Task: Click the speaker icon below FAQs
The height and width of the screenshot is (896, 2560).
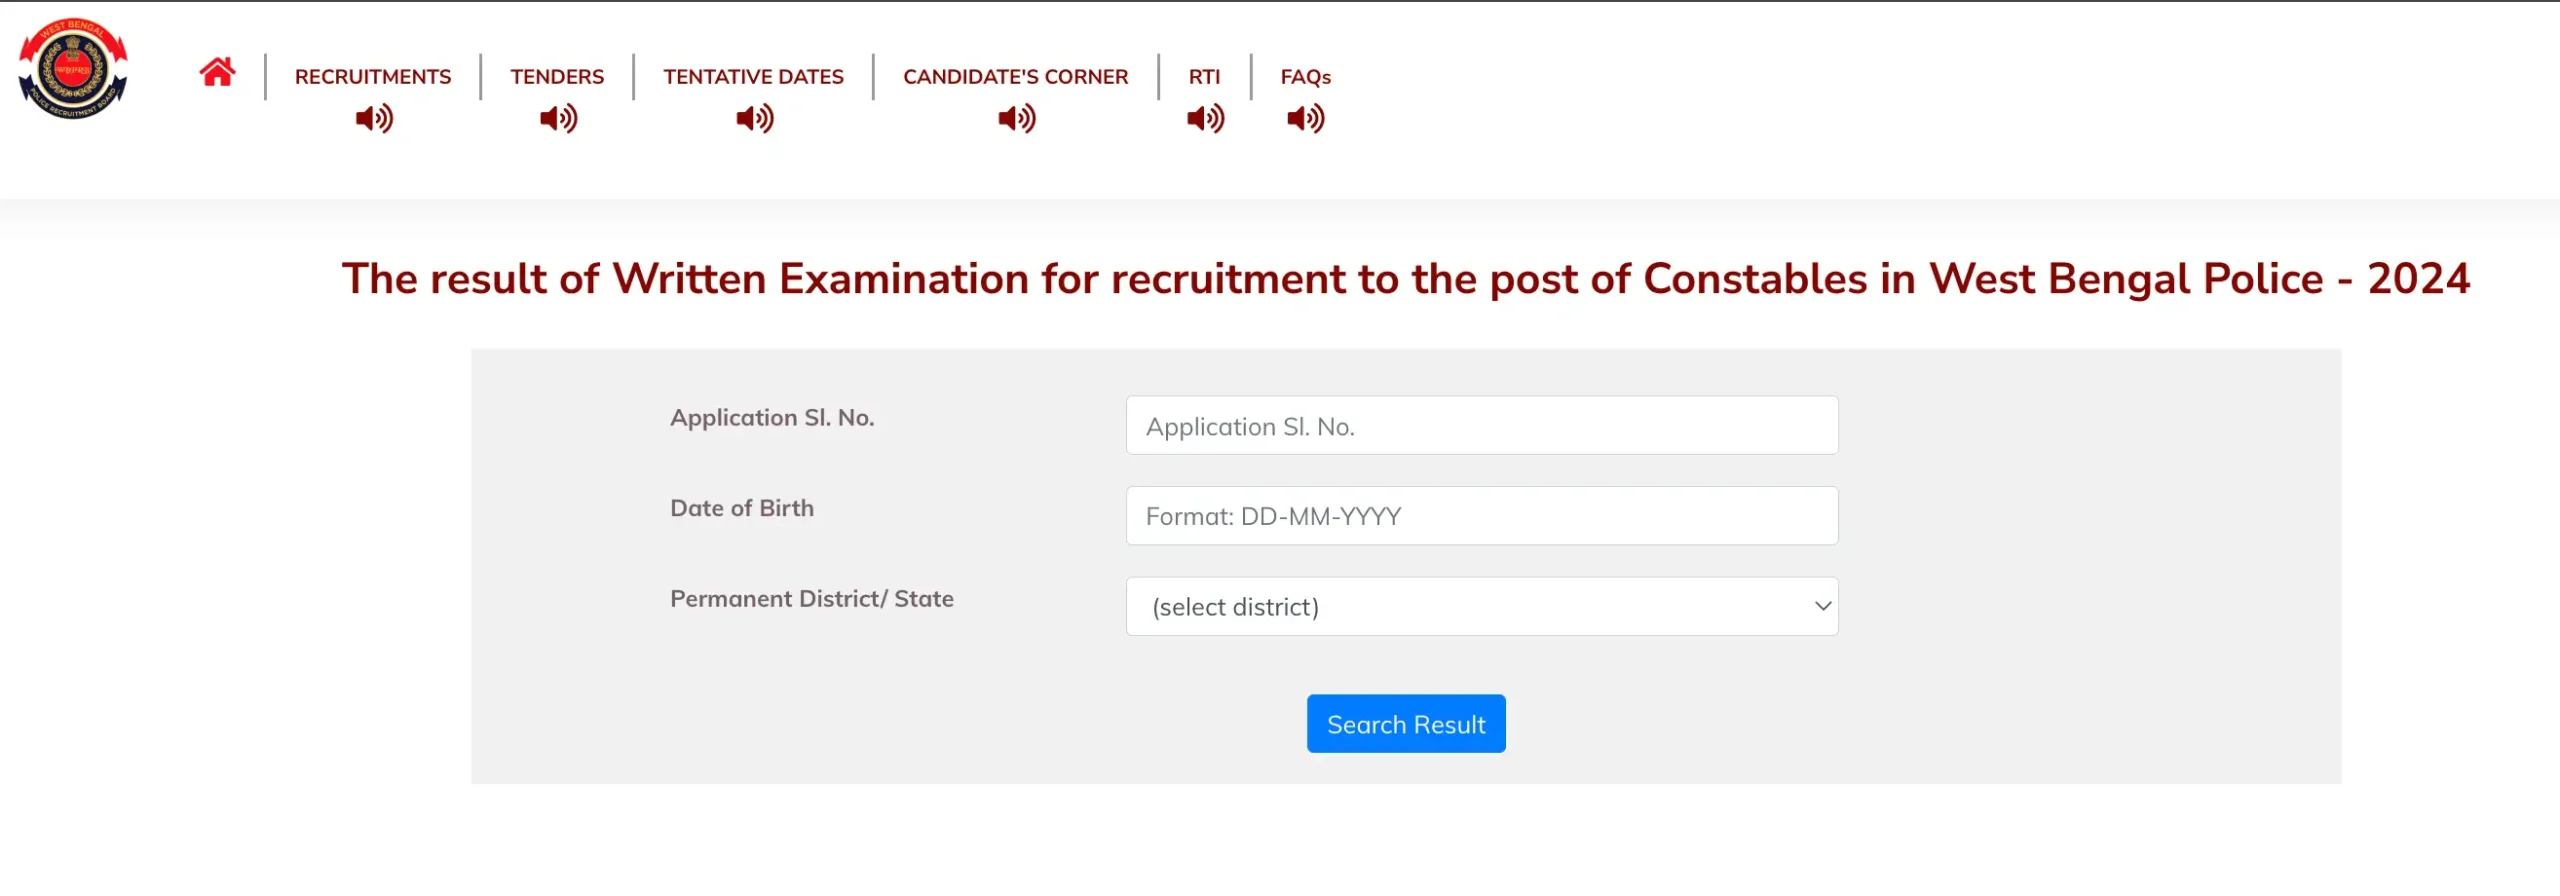Action: 1305,119
